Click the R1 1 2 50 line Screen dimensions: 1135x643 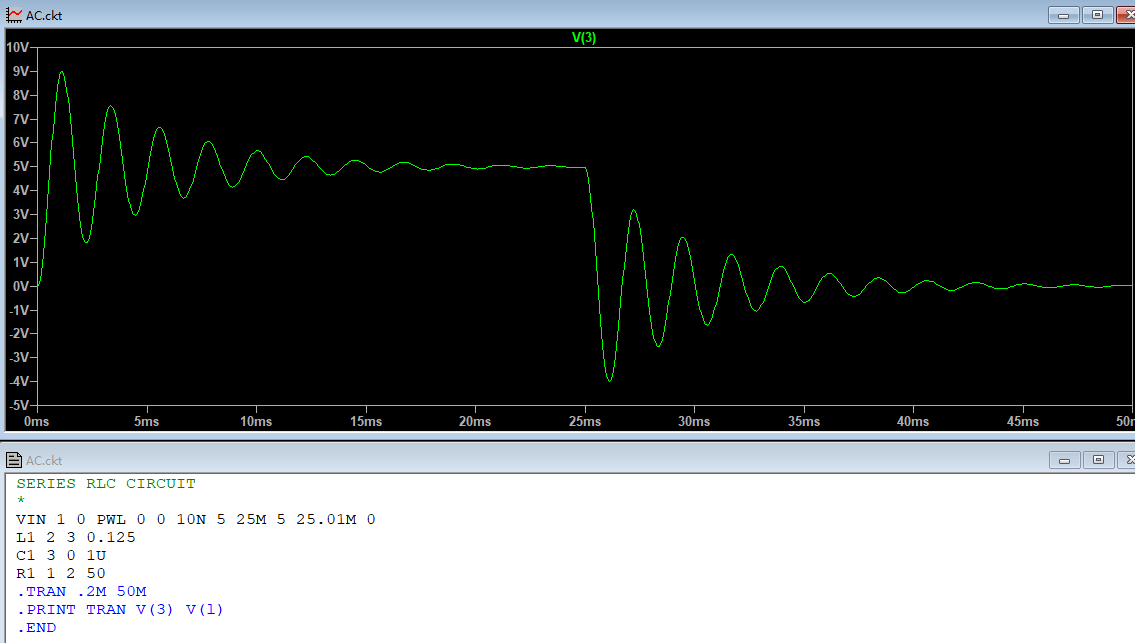click(61, 573)
